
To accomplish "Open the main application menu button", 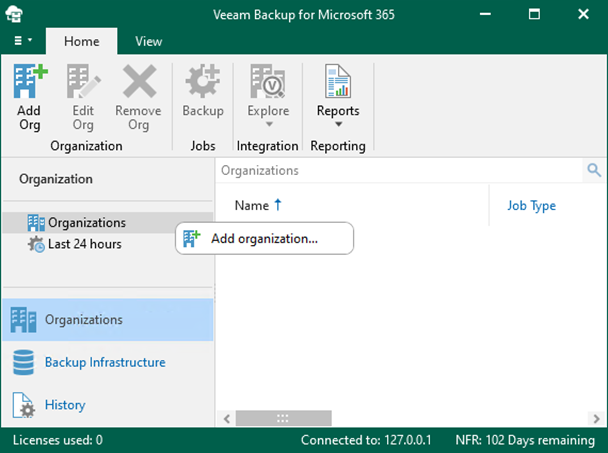I will (x=23, y=41).
